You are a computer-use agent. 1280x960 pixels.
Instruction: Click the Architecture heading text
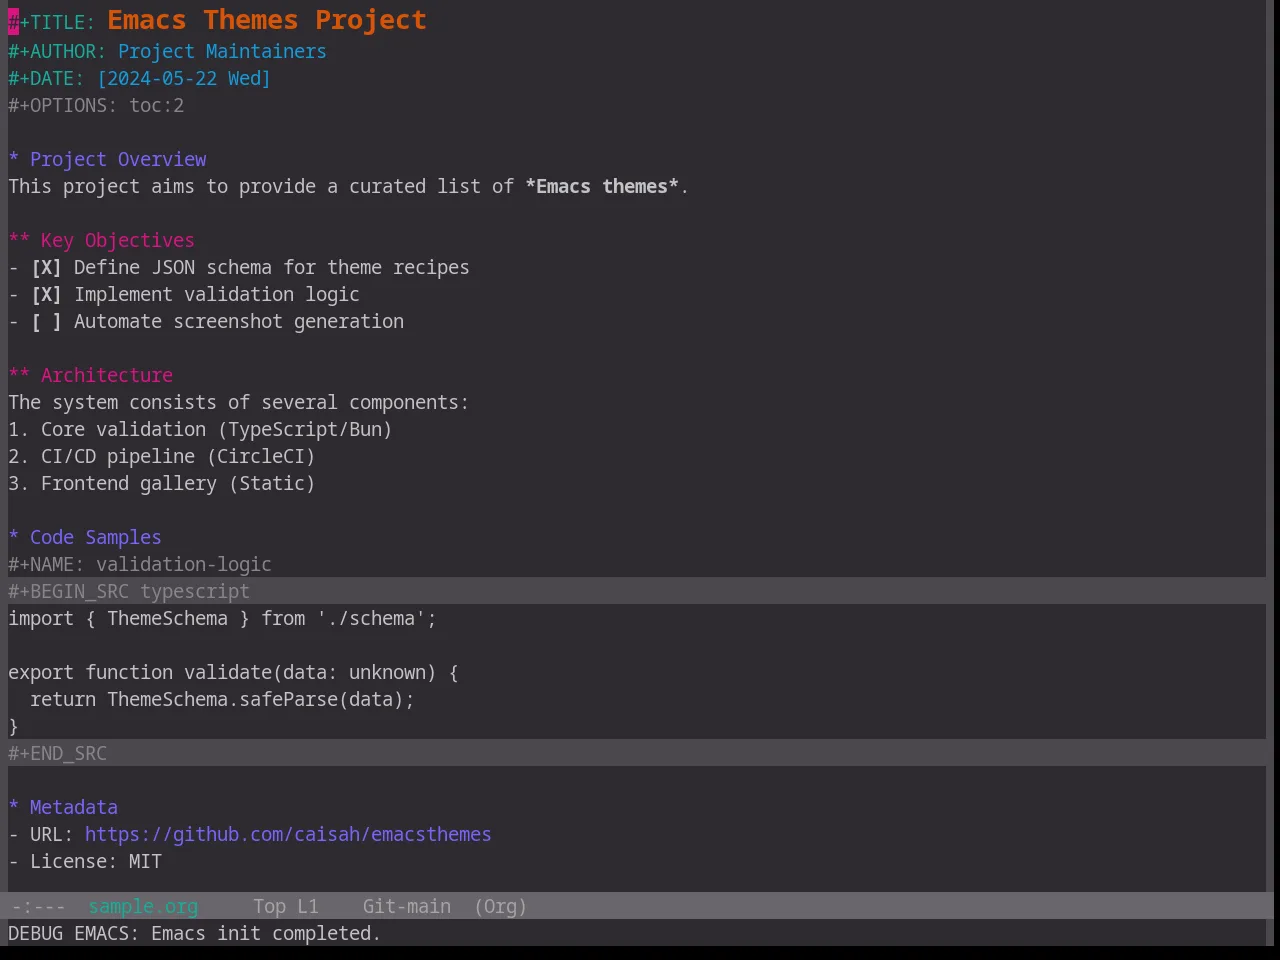pyautogui.click(x=107, y=376)
